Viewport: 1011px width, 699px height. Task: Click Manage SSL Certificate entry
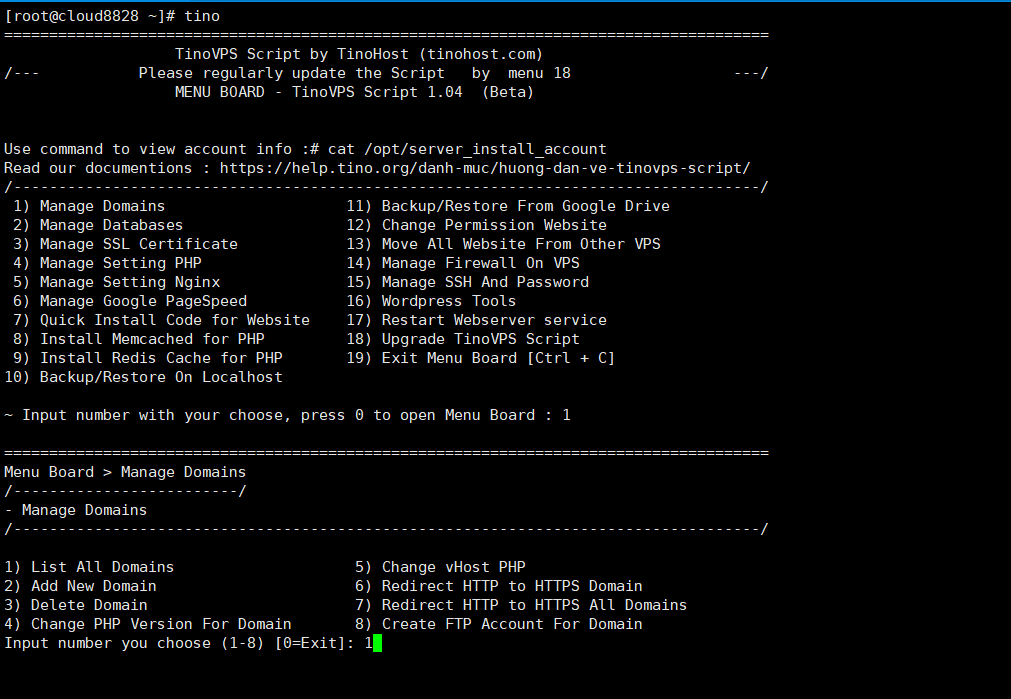125,244
